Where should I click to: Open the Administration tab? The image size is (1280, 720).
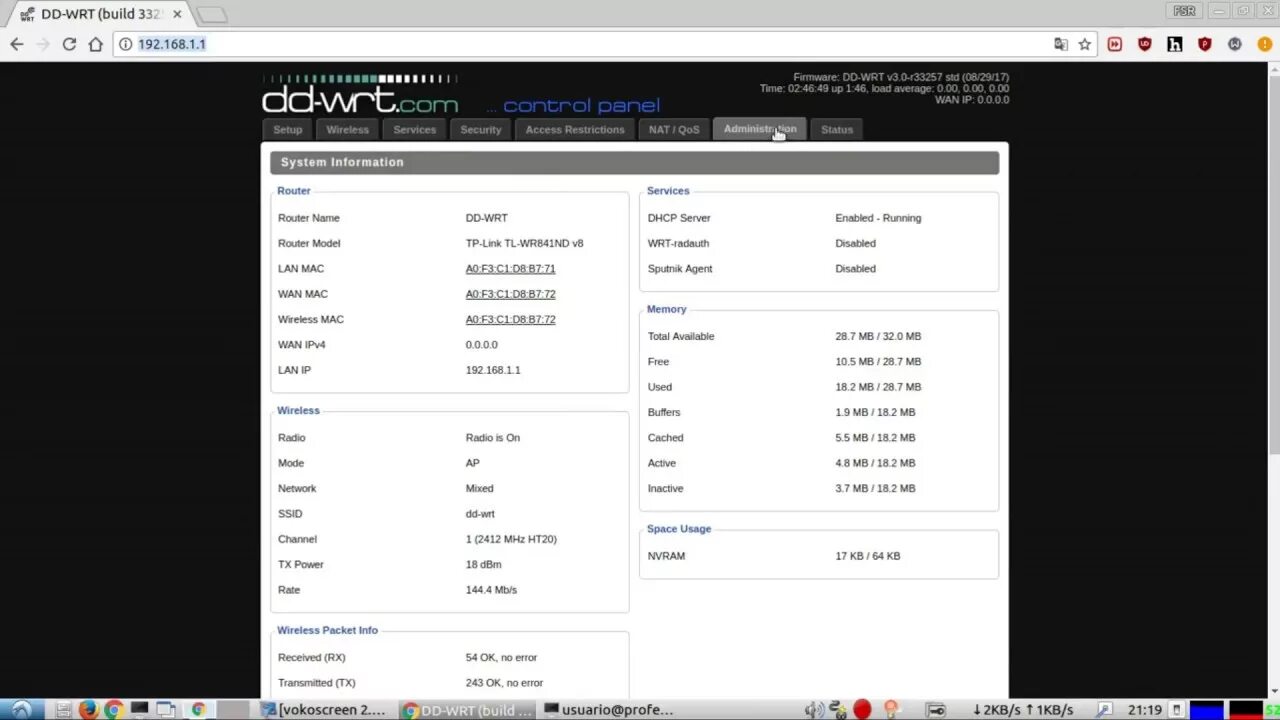click(760, 129)
